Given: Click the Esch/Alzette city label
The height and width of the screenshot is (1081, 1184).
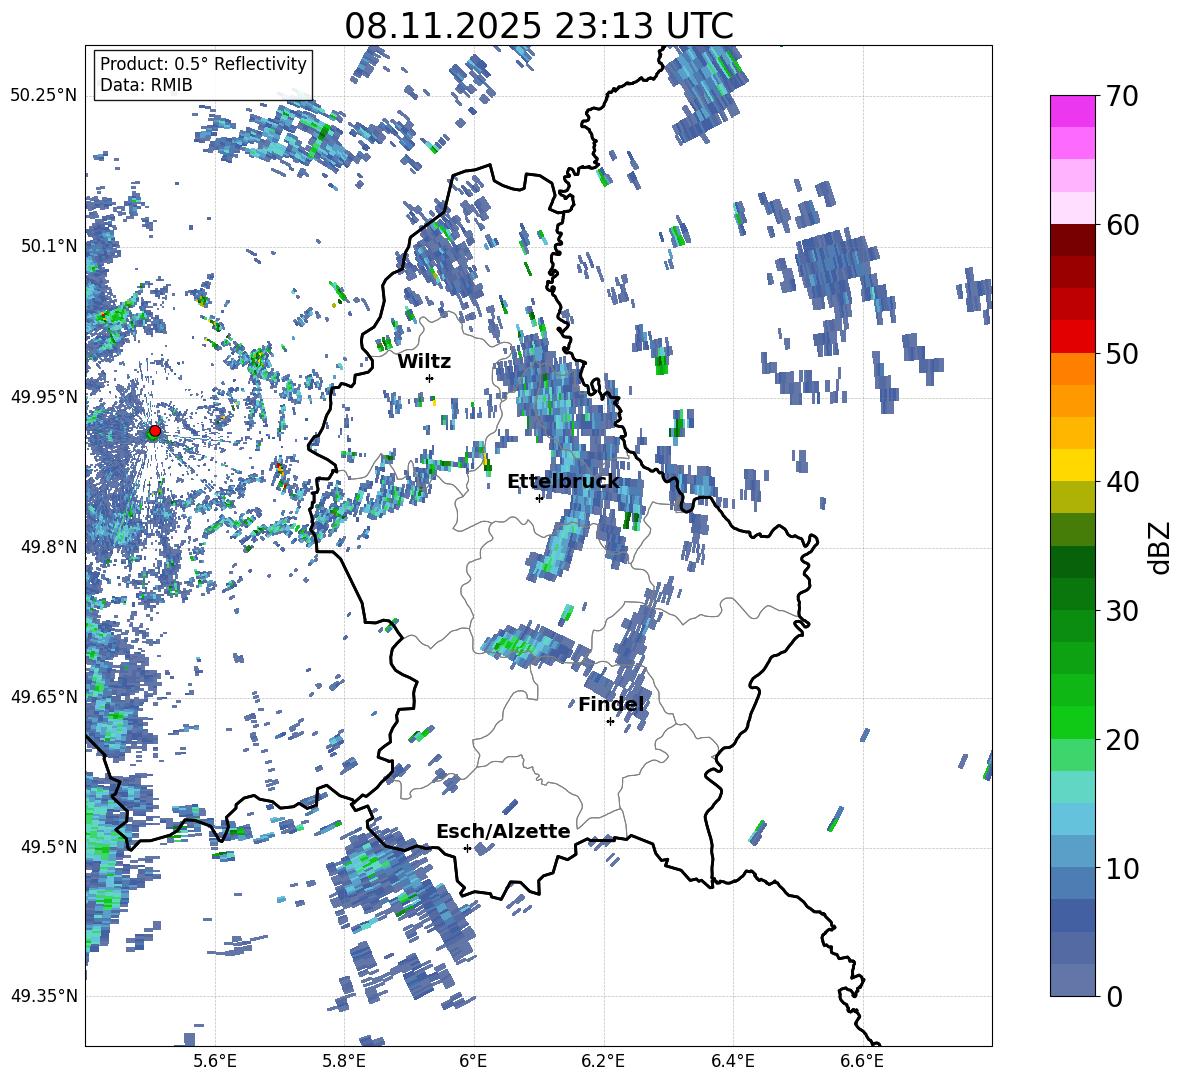Looking at the screenshot, I should (503, 831).
